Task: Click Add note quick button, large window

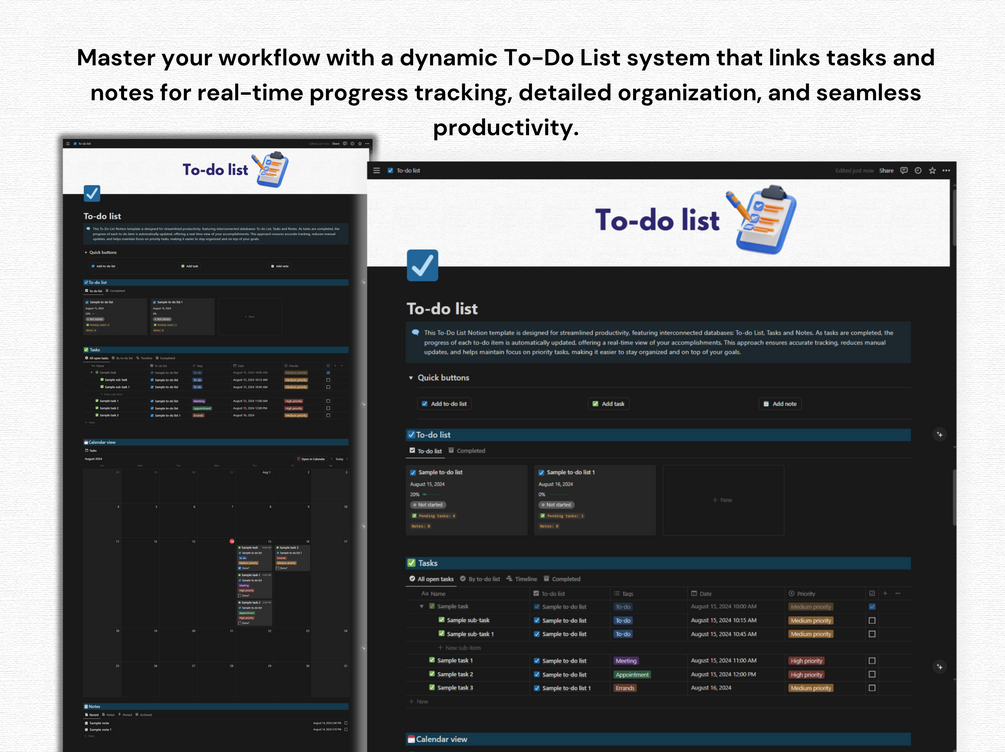Action: click(x=780, y=404)
